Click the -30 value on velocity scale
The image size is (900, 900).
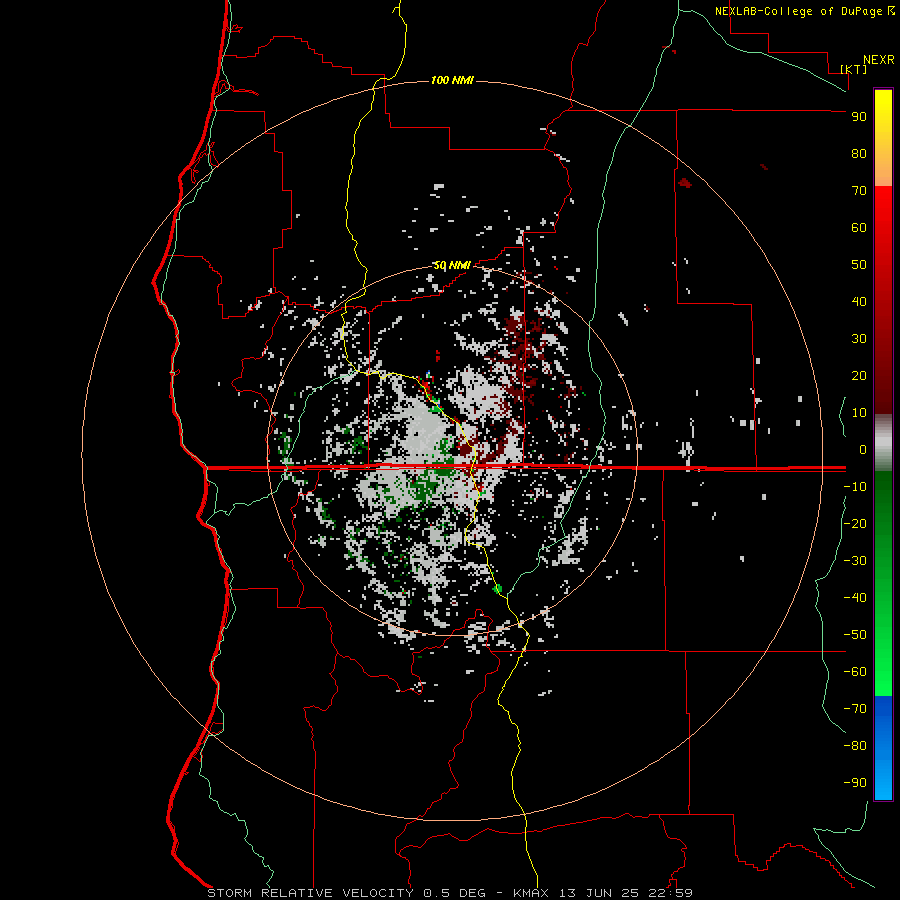point(855,561)
